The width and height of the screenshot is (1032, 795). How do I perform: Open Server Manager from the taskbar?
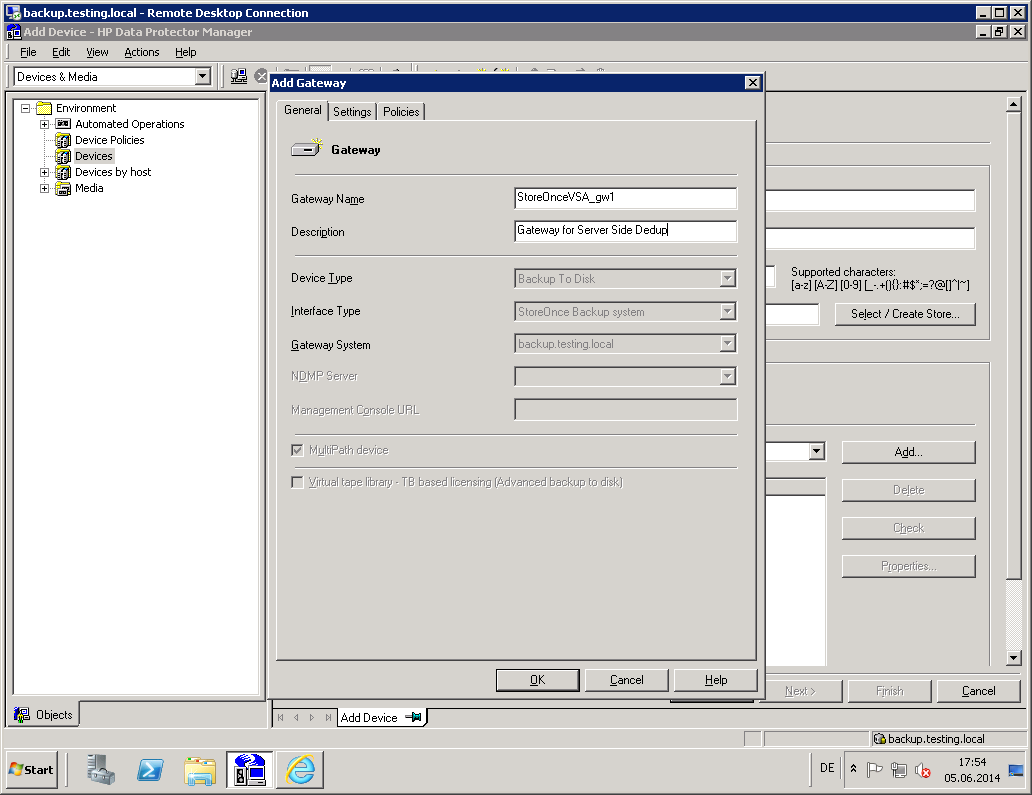(101, 769)
